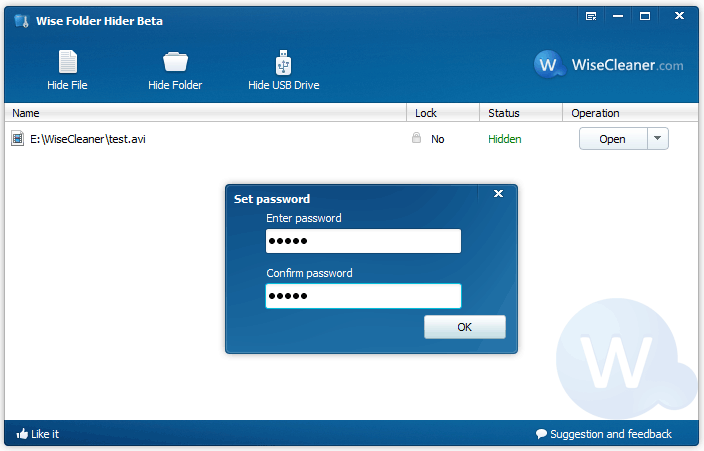Image resolution: width=704 pixels, height=451 pixels.
Task: Click the Hide Folder icon
Action: click(x=175, y=62)
